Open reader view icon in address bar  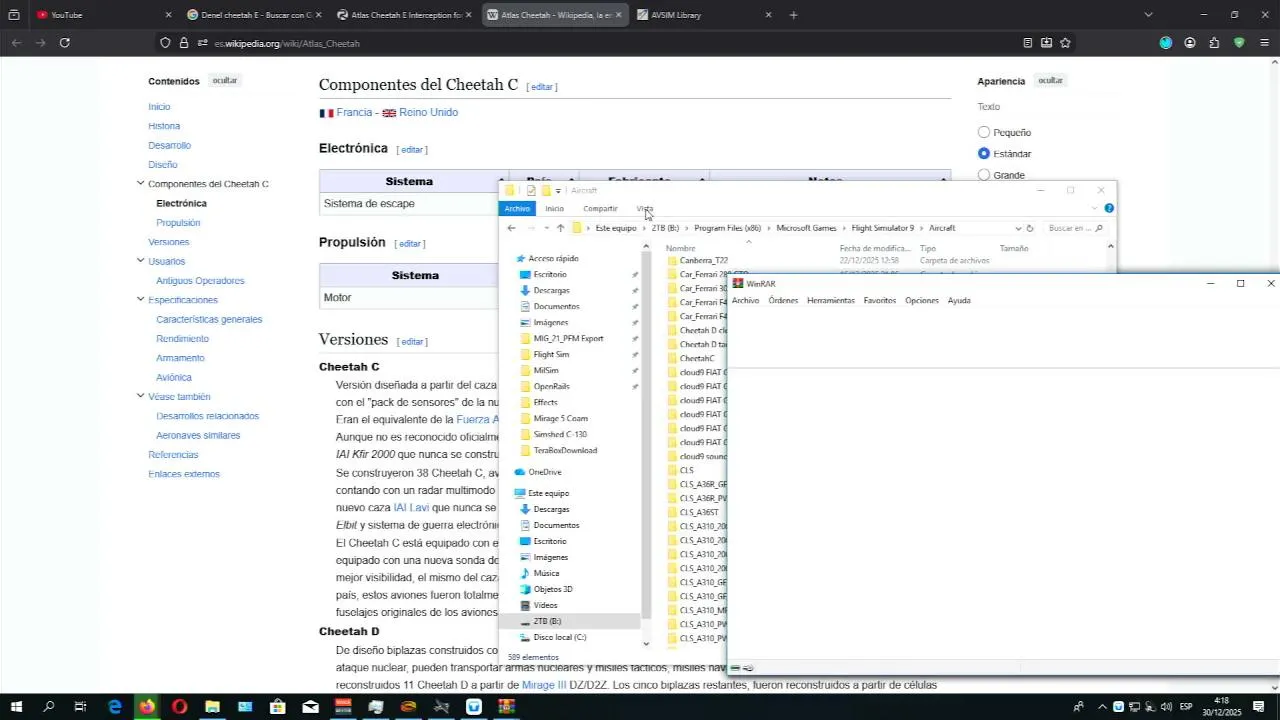1027,43
